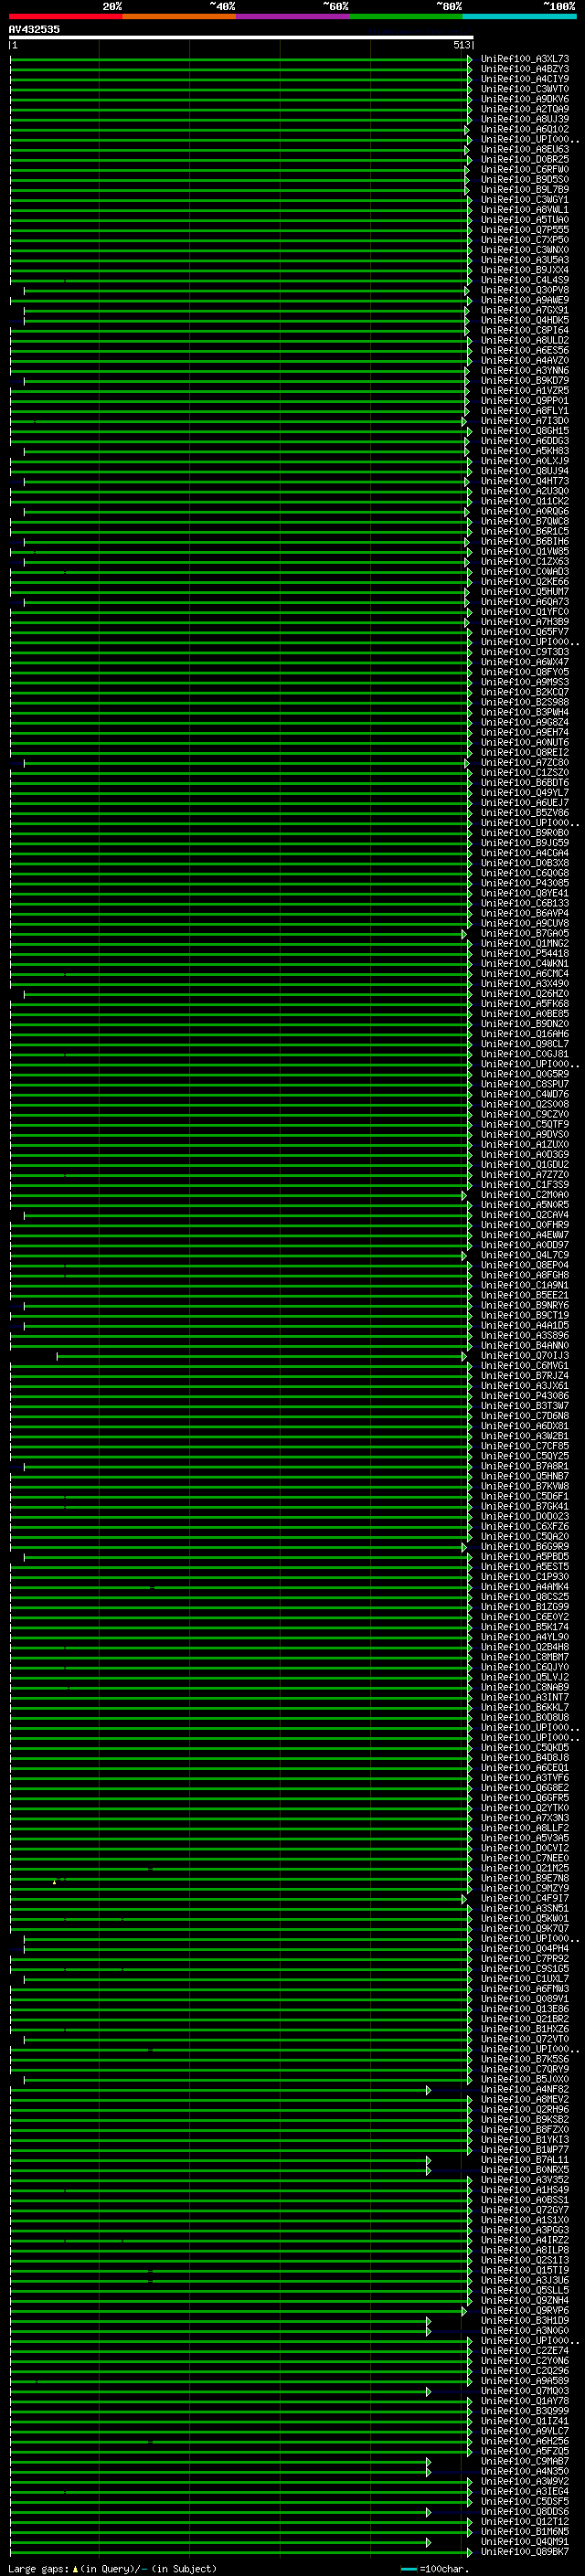Screen dimensions: 585x2576
Task: Select label UniRef100_Q5HNB7
Action: coord(525,1476)
